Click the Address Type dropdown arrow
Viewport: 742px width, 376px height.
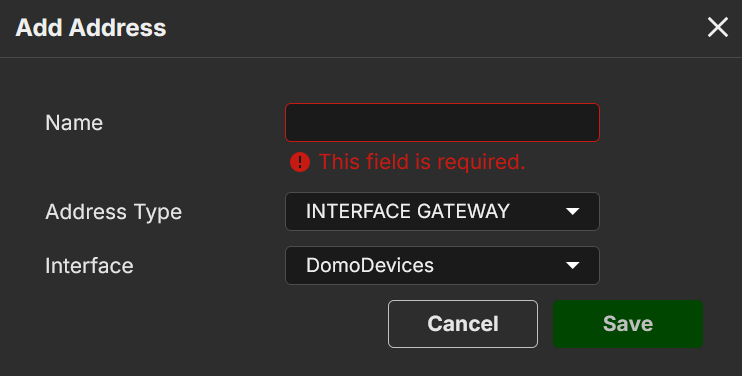573,211
